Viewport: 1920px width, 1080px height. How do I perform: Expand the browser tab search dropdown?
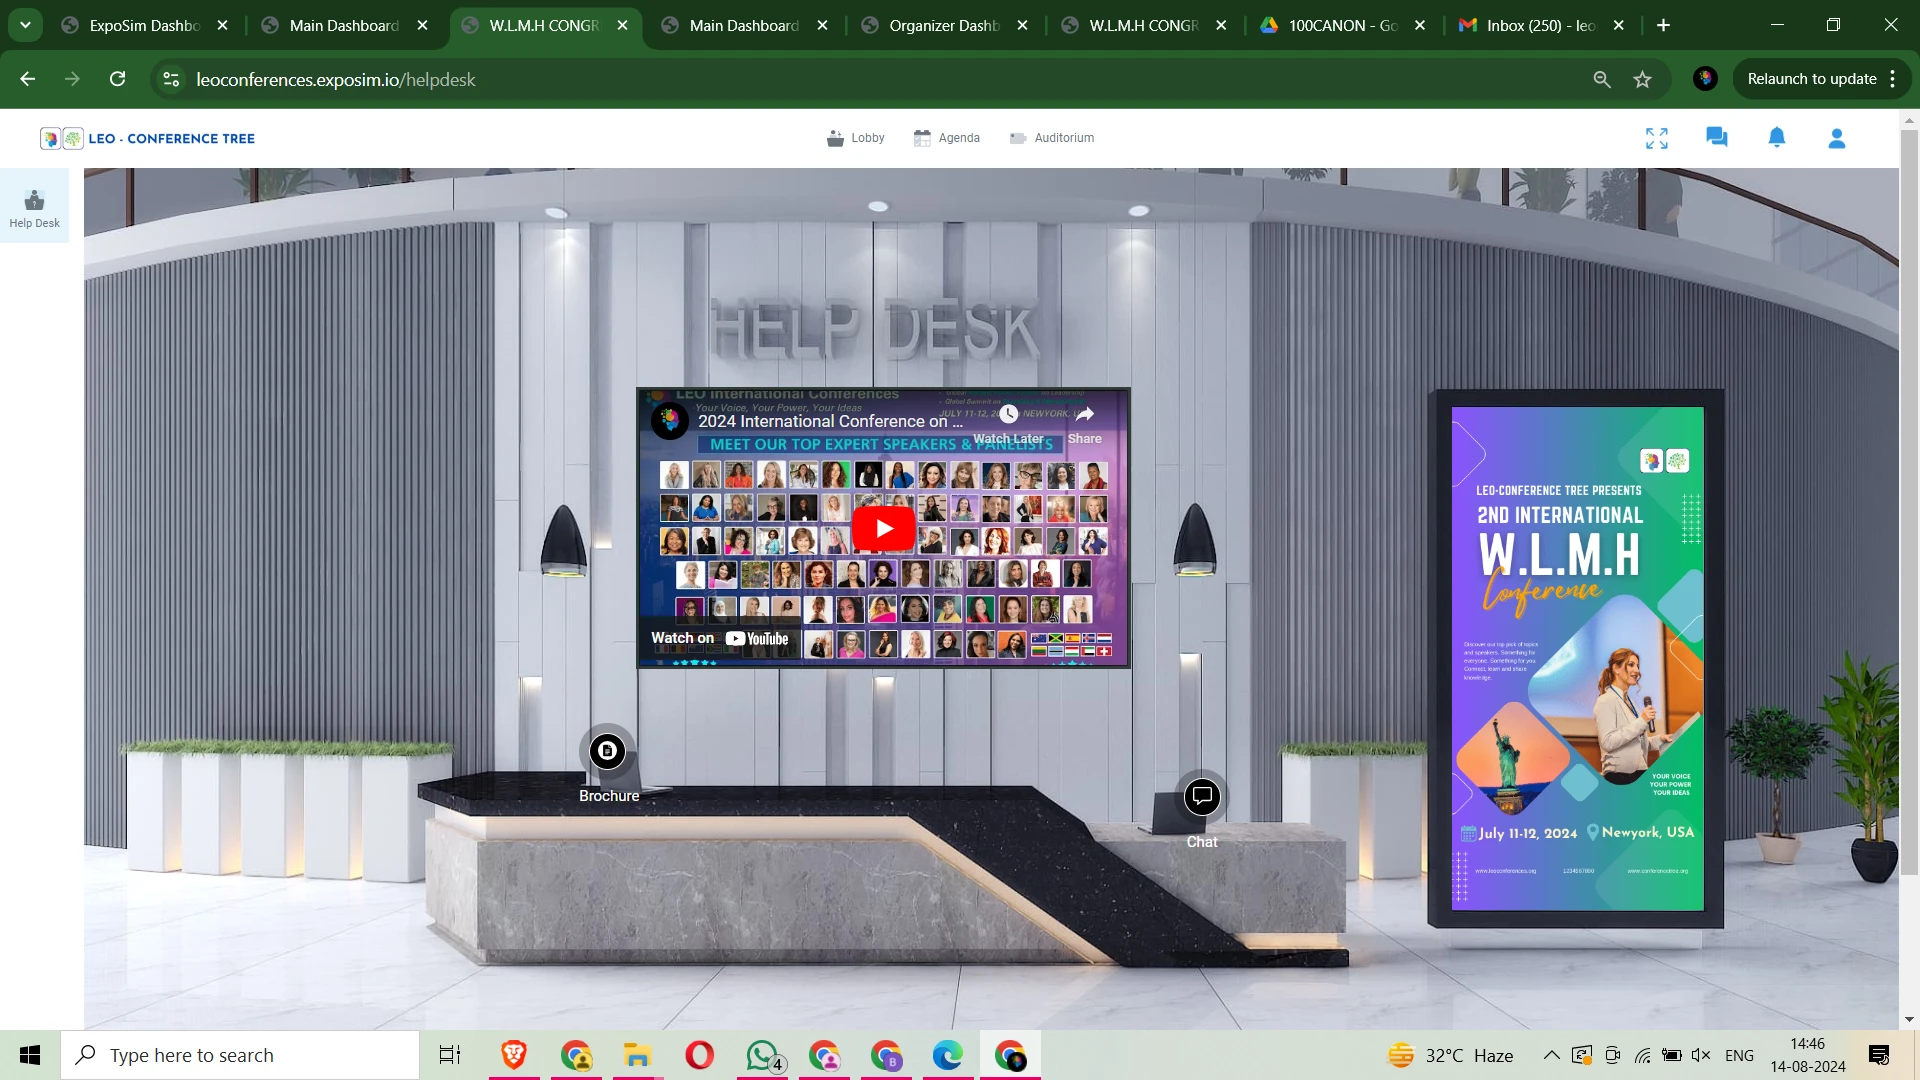point(25,25)
